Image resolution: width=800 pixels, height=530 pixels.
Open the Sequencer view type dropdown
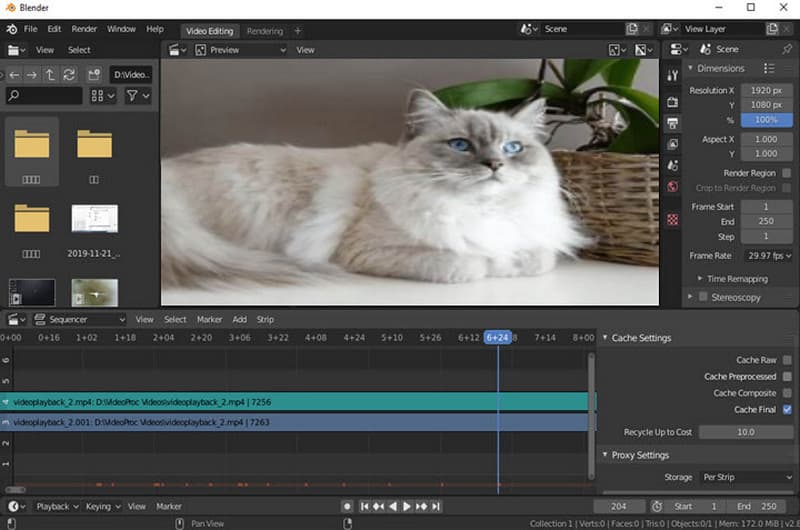pyautogui.click(x=80, y=319)
